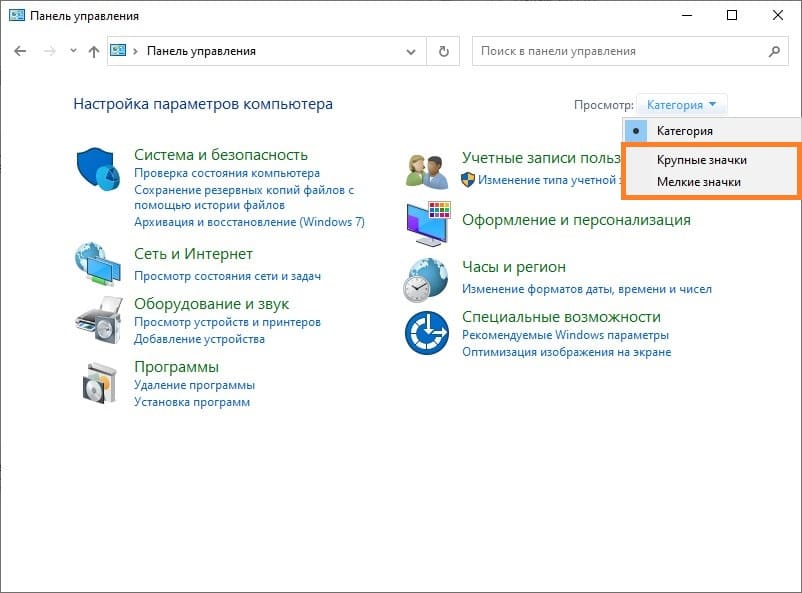Click Панель управления breadcrumb in address bar
Viewport: 802px width, 593px height.
(201, 51)
